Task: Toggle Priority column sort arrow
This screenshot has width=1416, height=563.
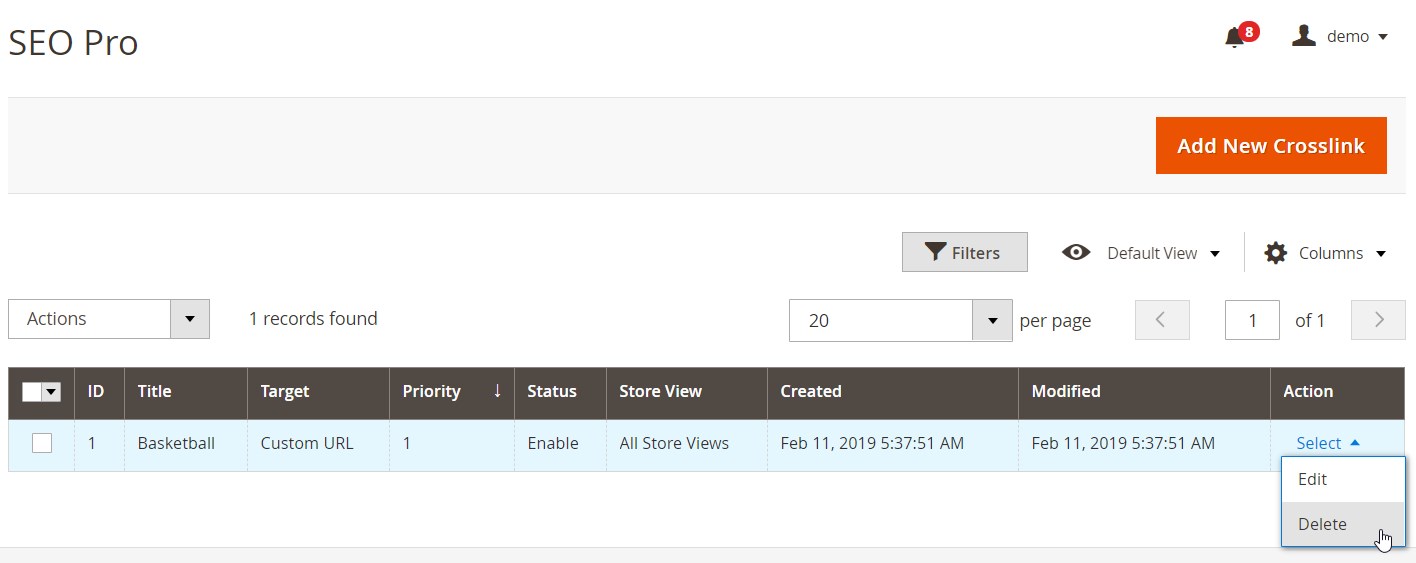Action: point(497,391)
